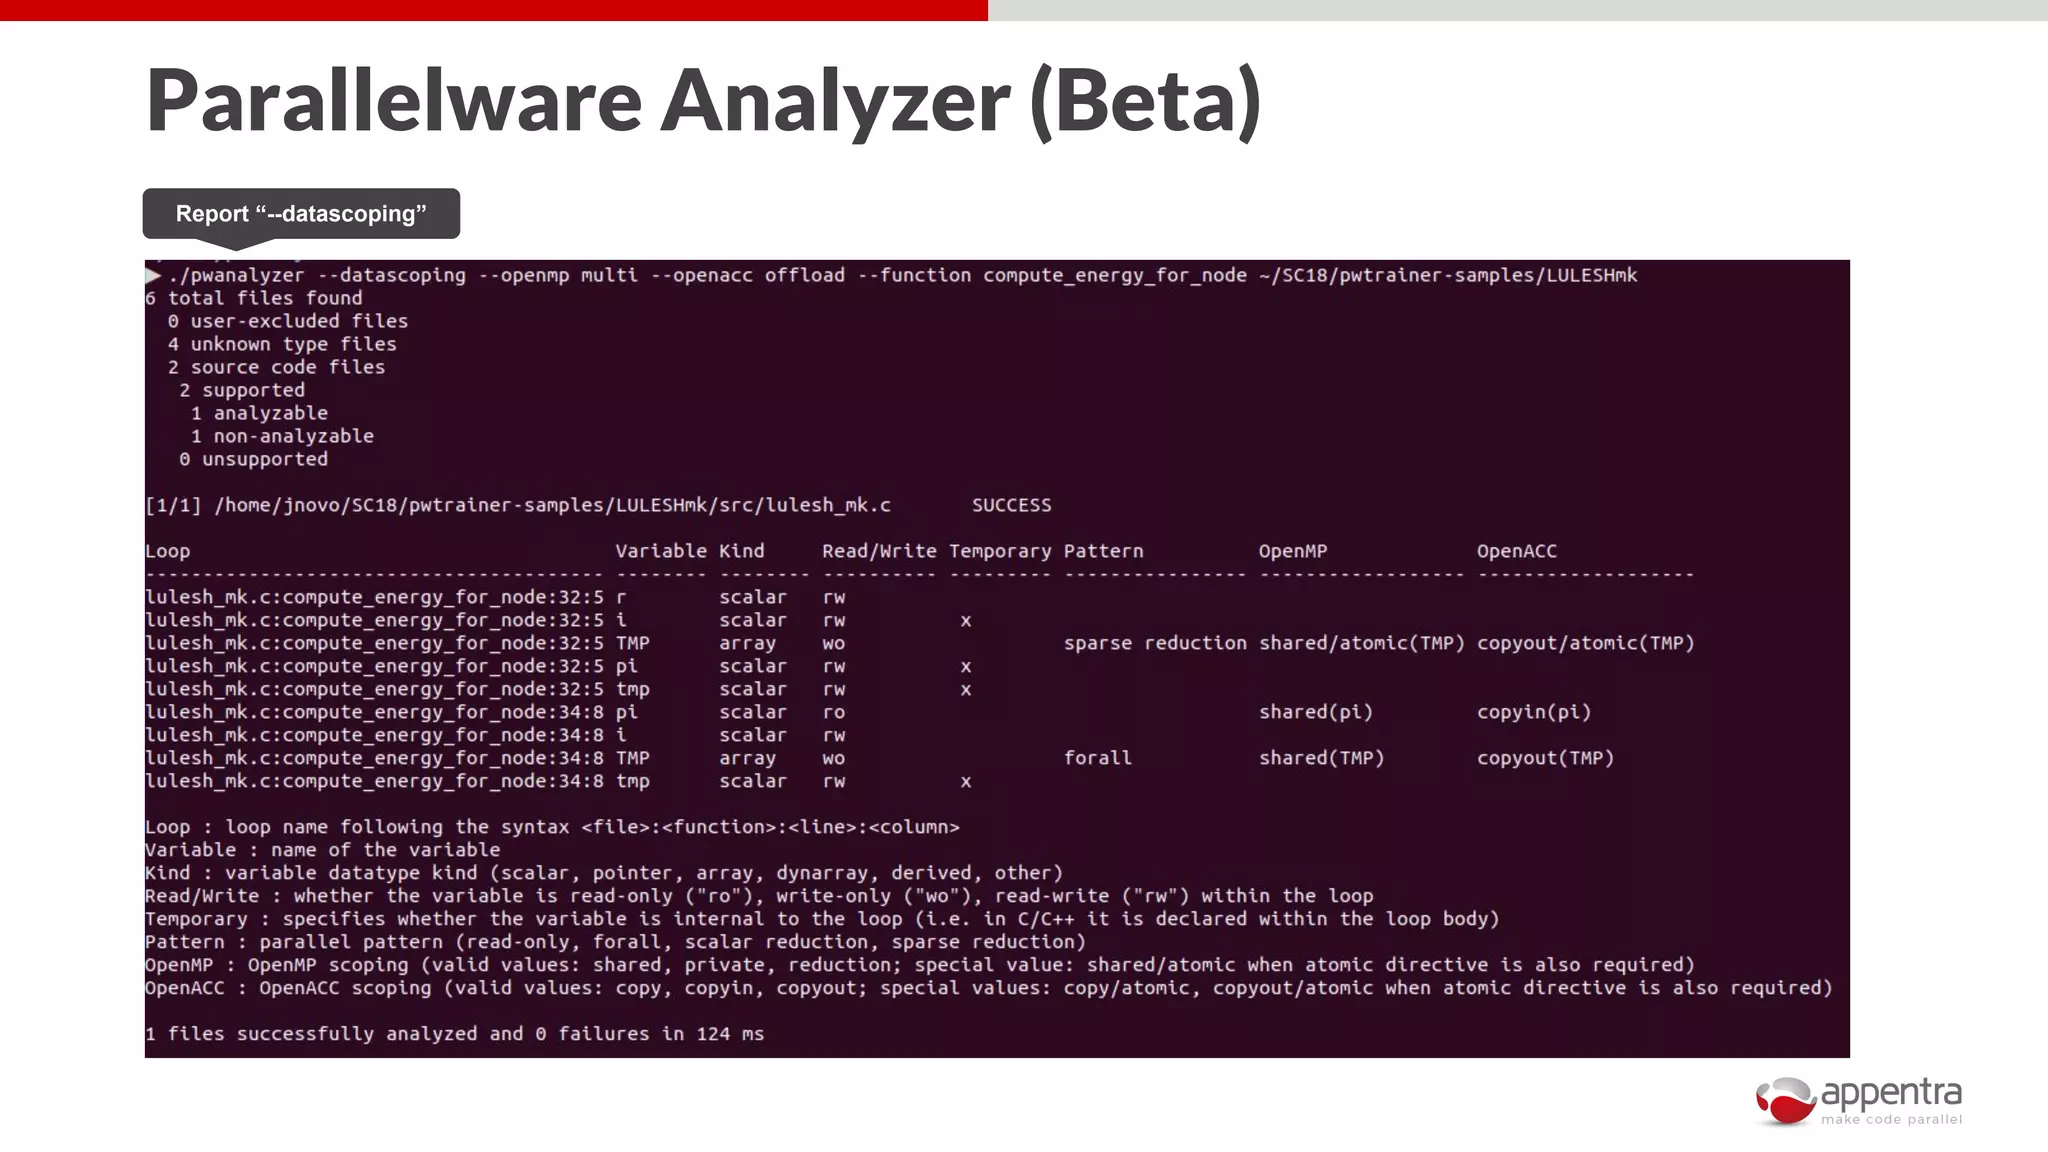Click the Temporary legend line
The image size is (2048, 1152).
pos(822,919)
